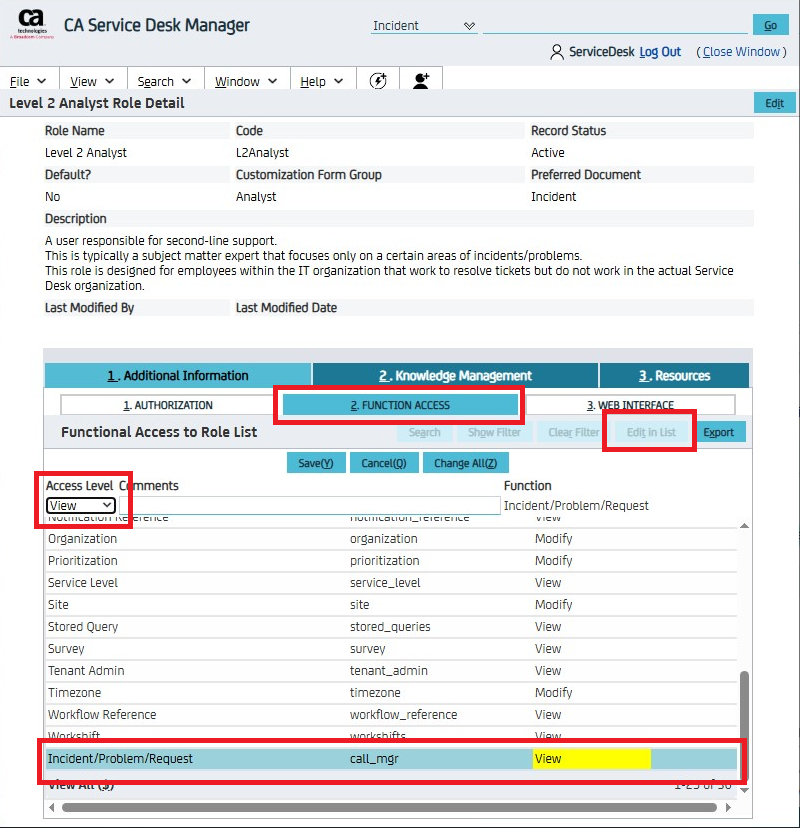Screen dimensions: 800x828
Task: Click the vertical scrollbar down arrow
Action: pyautogui.click(x=744, y=790)
